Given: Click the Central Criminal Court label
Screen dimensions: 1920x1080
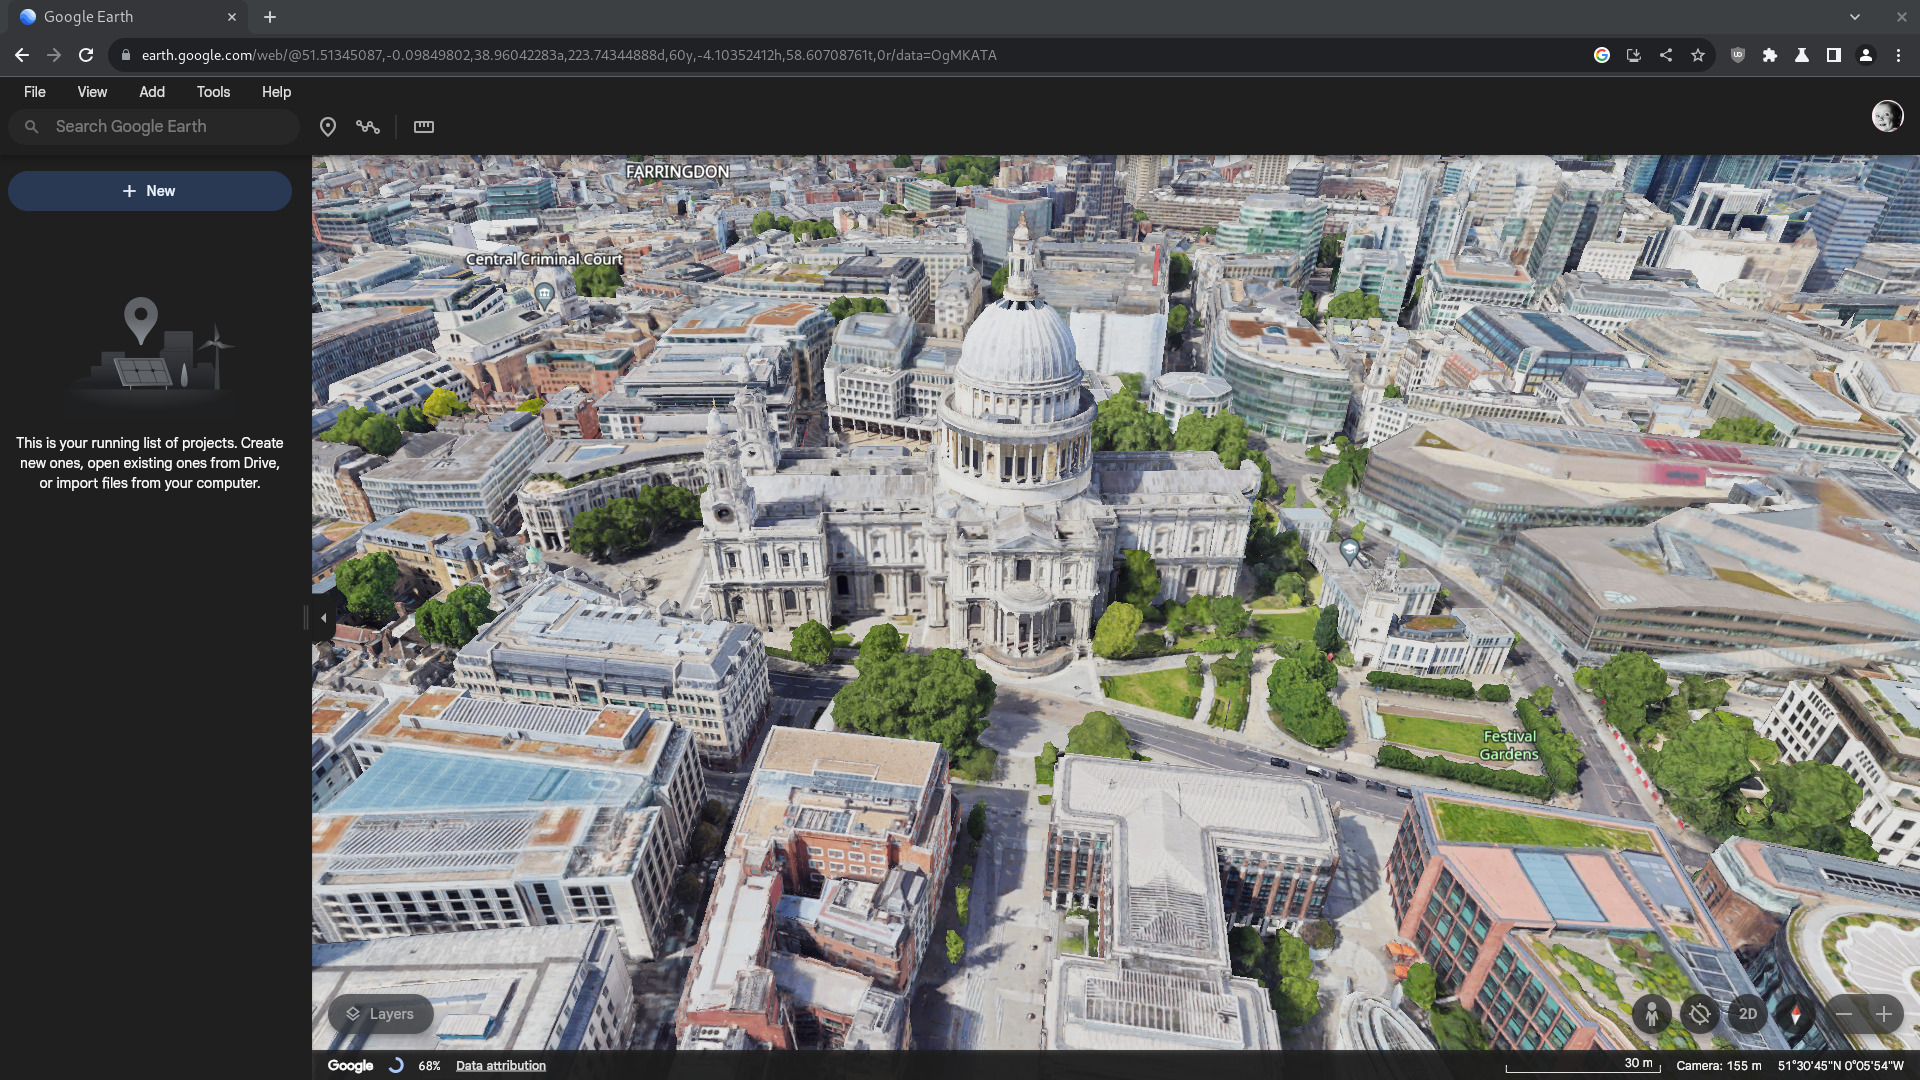Looking at the screenshot, I should tap(544, 260).
